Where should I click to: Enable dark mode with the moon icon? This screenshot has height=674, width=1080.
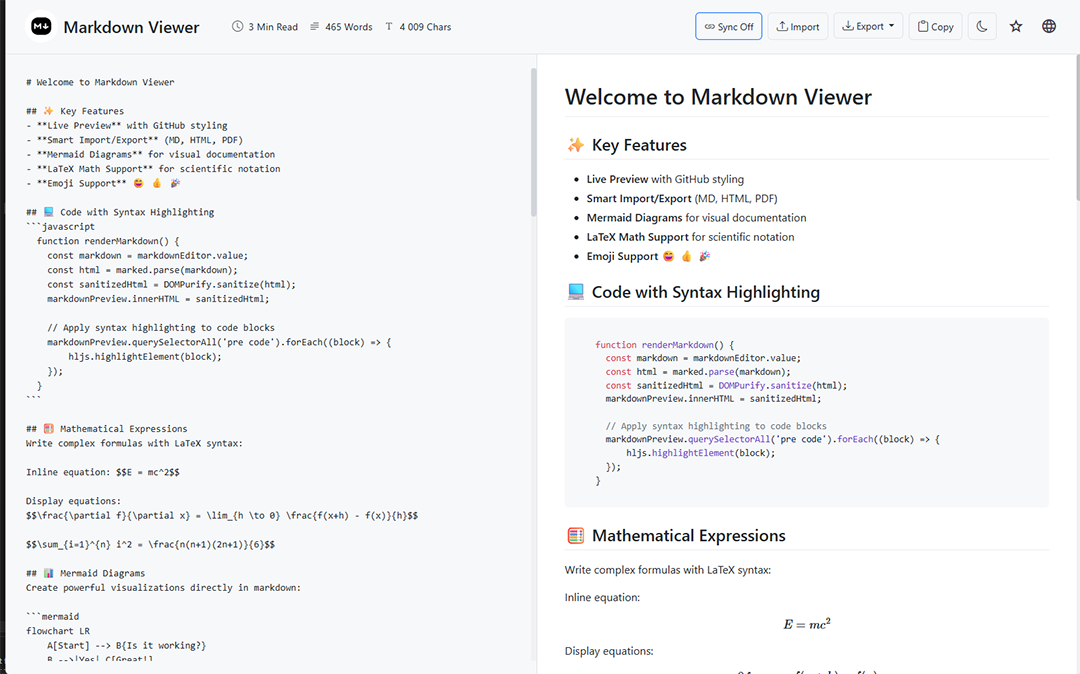tap(981, 25)
